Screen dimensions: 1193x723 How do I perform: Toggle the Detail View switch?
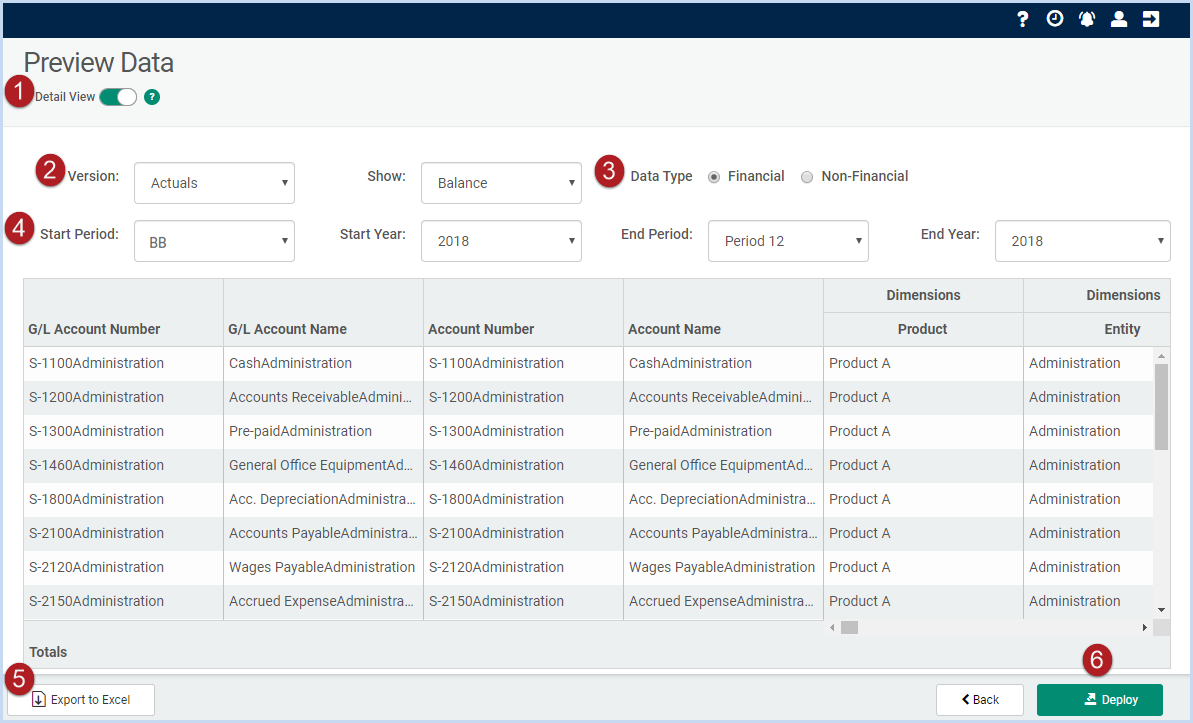(x=118, y=97)
